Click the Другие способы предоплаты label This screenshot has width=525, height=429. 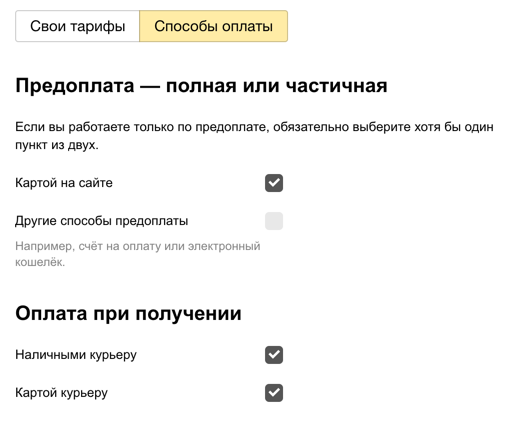pyautogui.click(x=101, y=221)
